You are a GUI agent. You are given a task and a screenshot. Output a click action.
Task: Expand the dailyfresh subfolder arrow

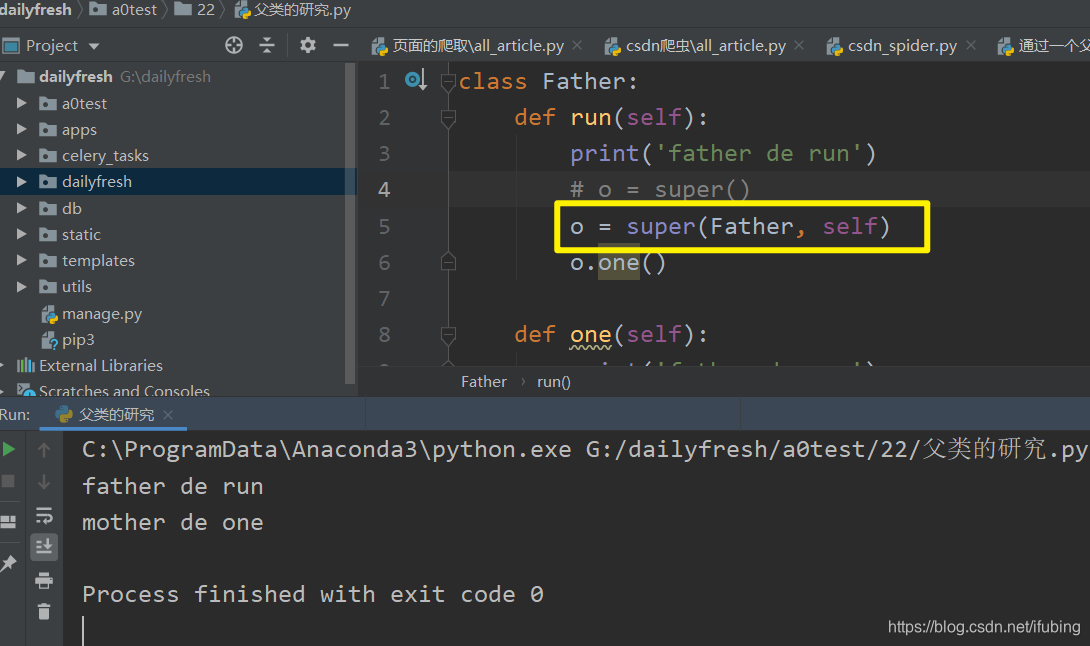[x=21, y=181]
